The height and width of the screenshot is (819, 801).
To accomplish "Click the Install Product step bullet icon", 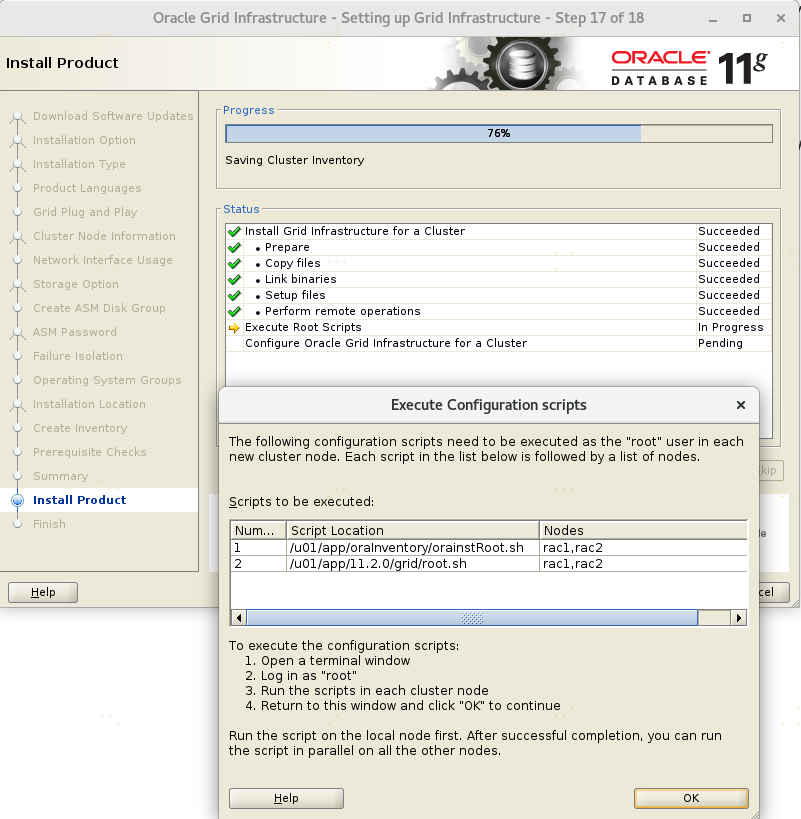I will [x=17, y=500].
